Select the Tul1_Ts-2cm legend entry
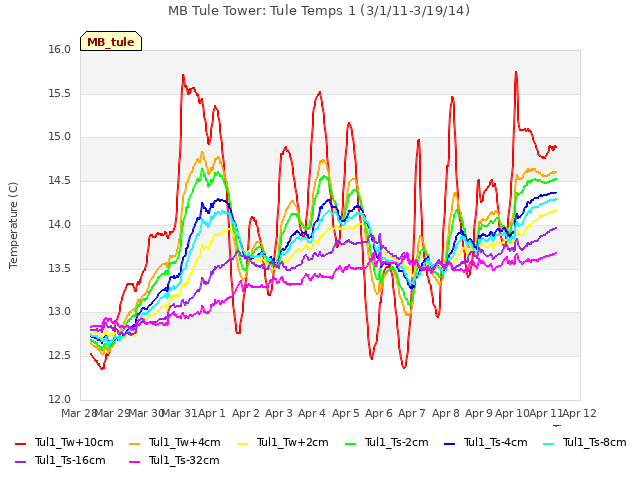This screenshot has height=480, width=640. [x=387, y=442]
